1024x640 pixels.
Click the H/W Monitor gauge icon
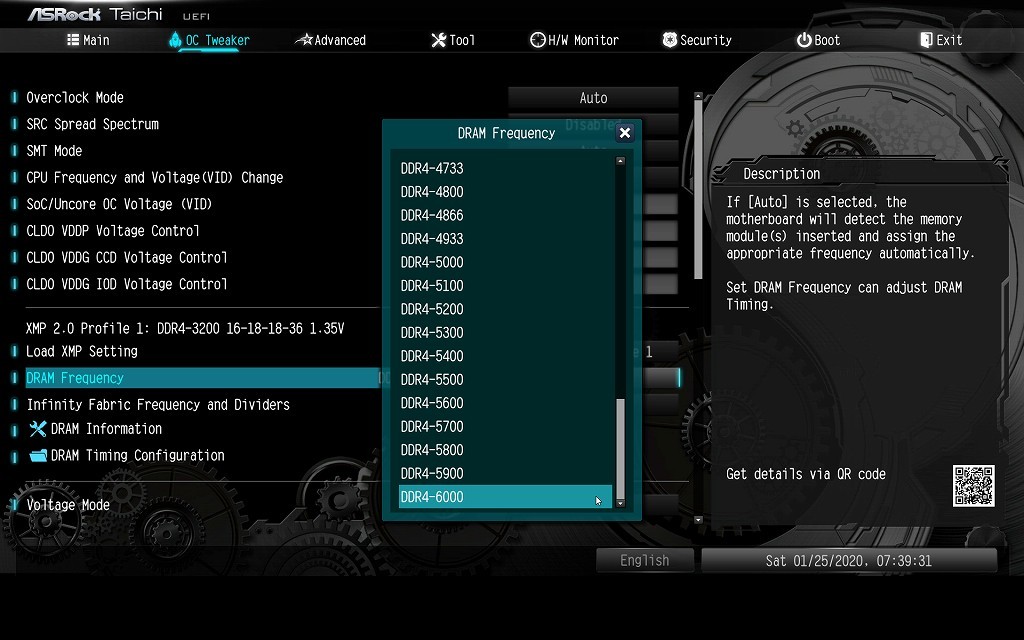coord(537,40)
